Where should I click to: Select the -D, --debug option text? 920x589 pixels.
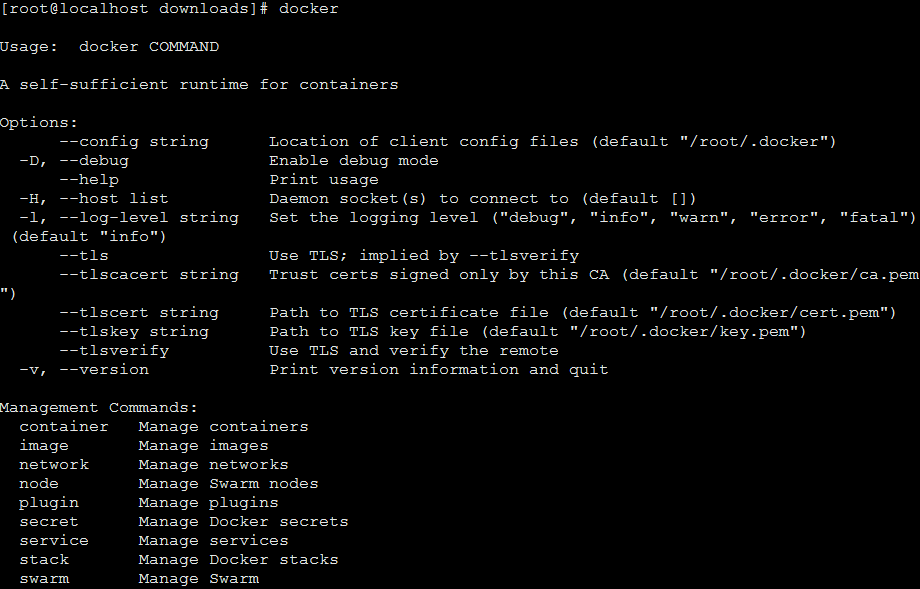74,161
